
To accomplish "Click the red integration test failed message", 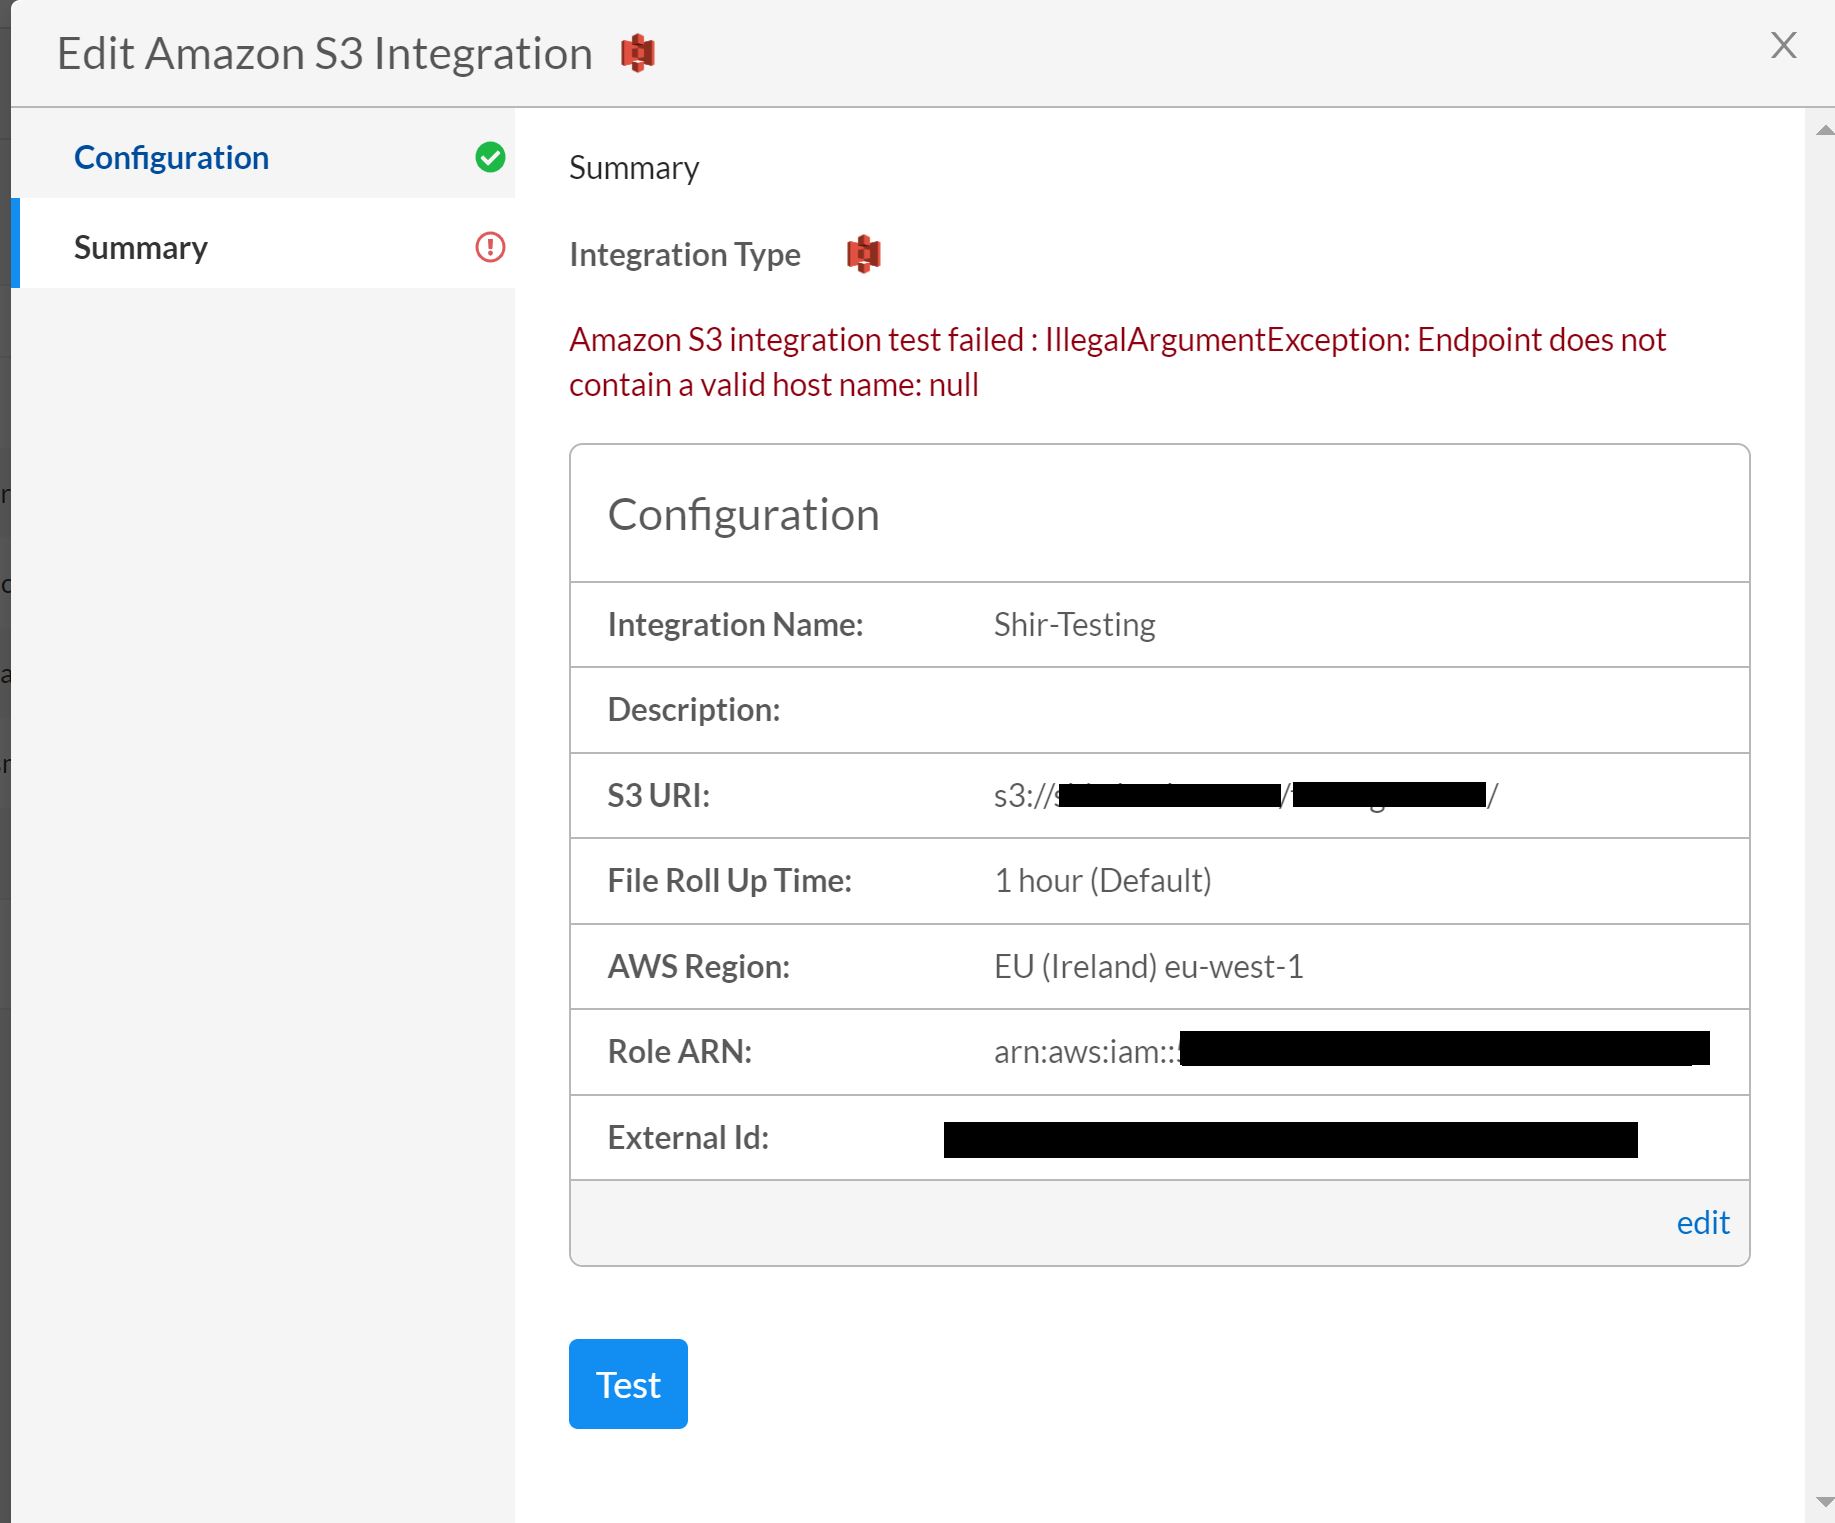I will [1117, 362].
